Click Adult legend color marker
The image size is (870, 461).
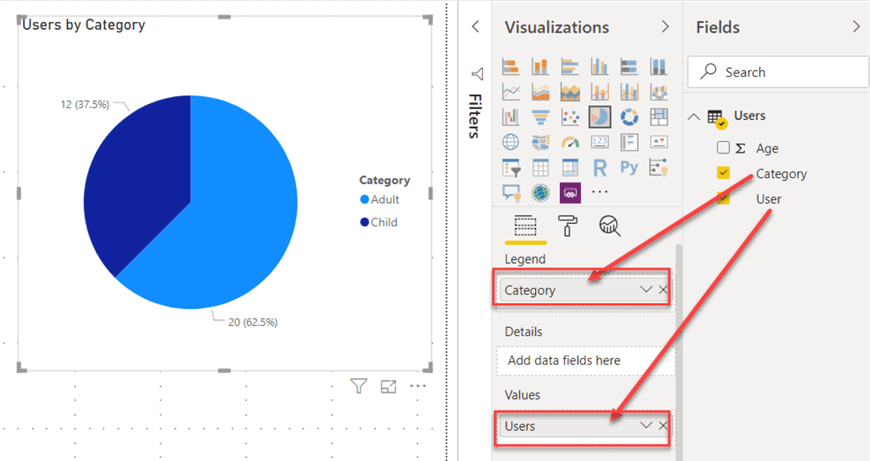pos(365,199)
